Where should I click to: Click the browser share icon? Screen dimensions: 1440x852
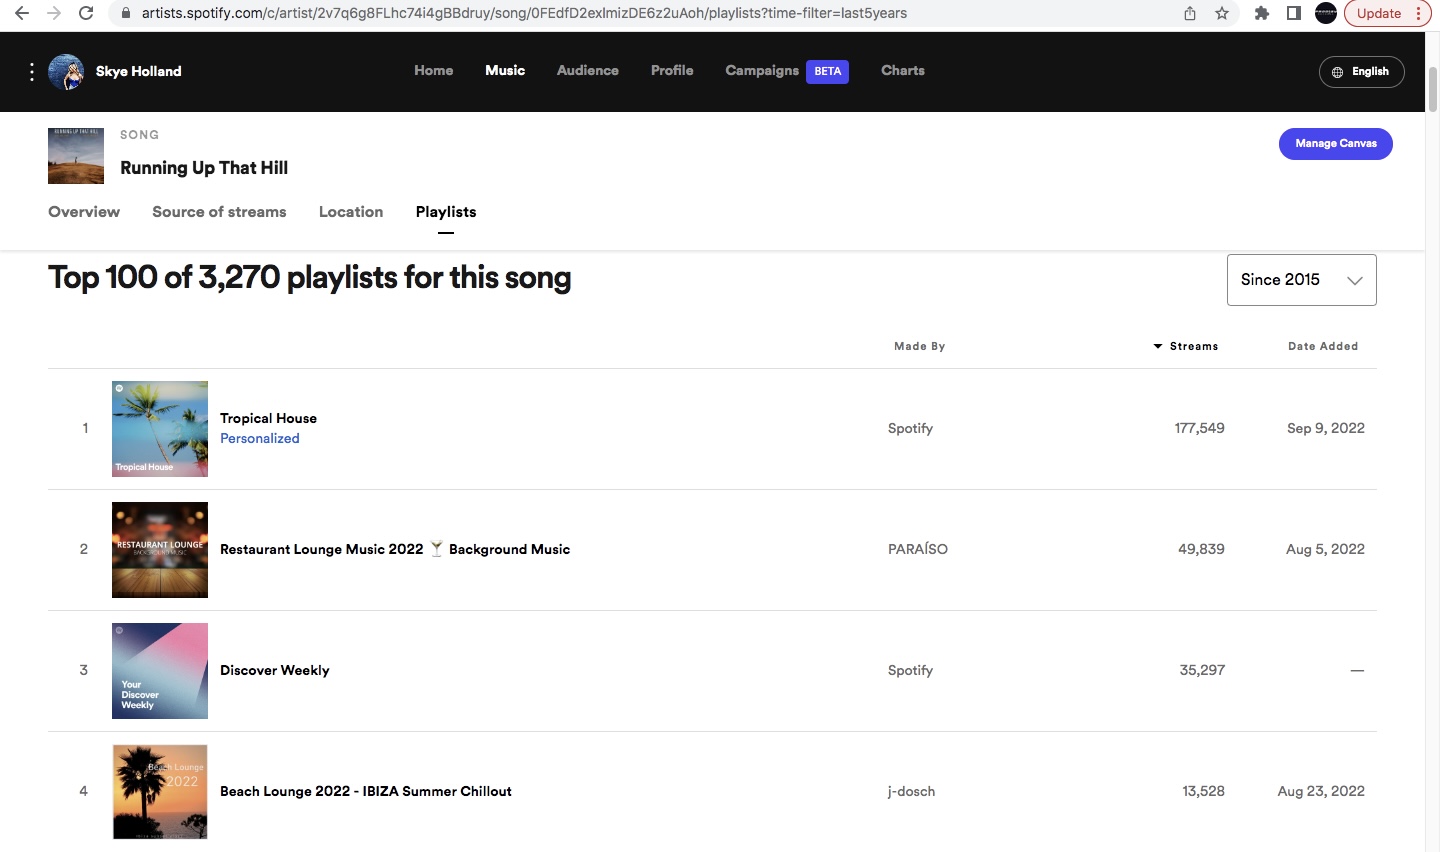coord(1189,13)
